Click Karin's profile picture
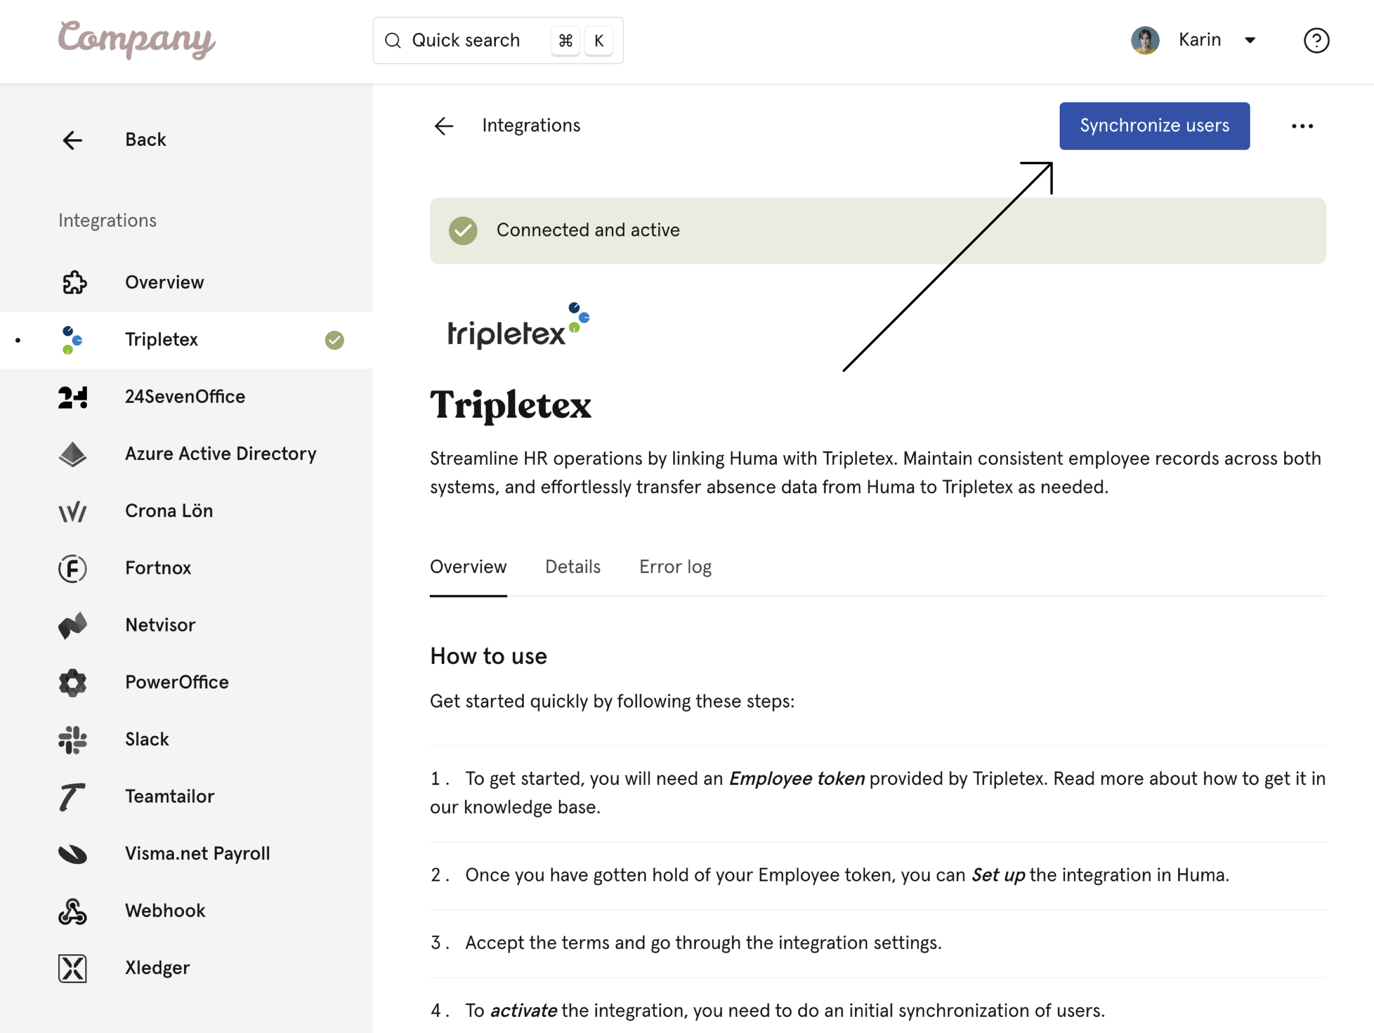This screenshot has height=1033, width=1374. point(1144,39)
